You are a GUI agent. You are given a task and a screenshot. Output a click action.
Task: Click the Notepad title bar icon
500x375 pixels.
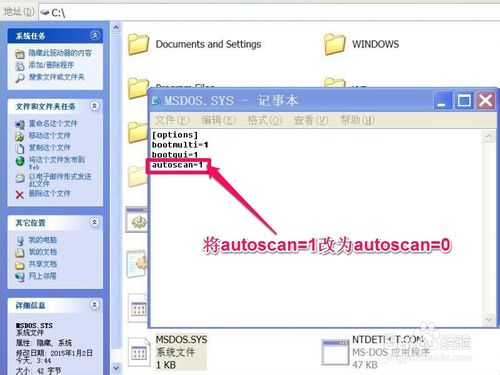point(156,100)
